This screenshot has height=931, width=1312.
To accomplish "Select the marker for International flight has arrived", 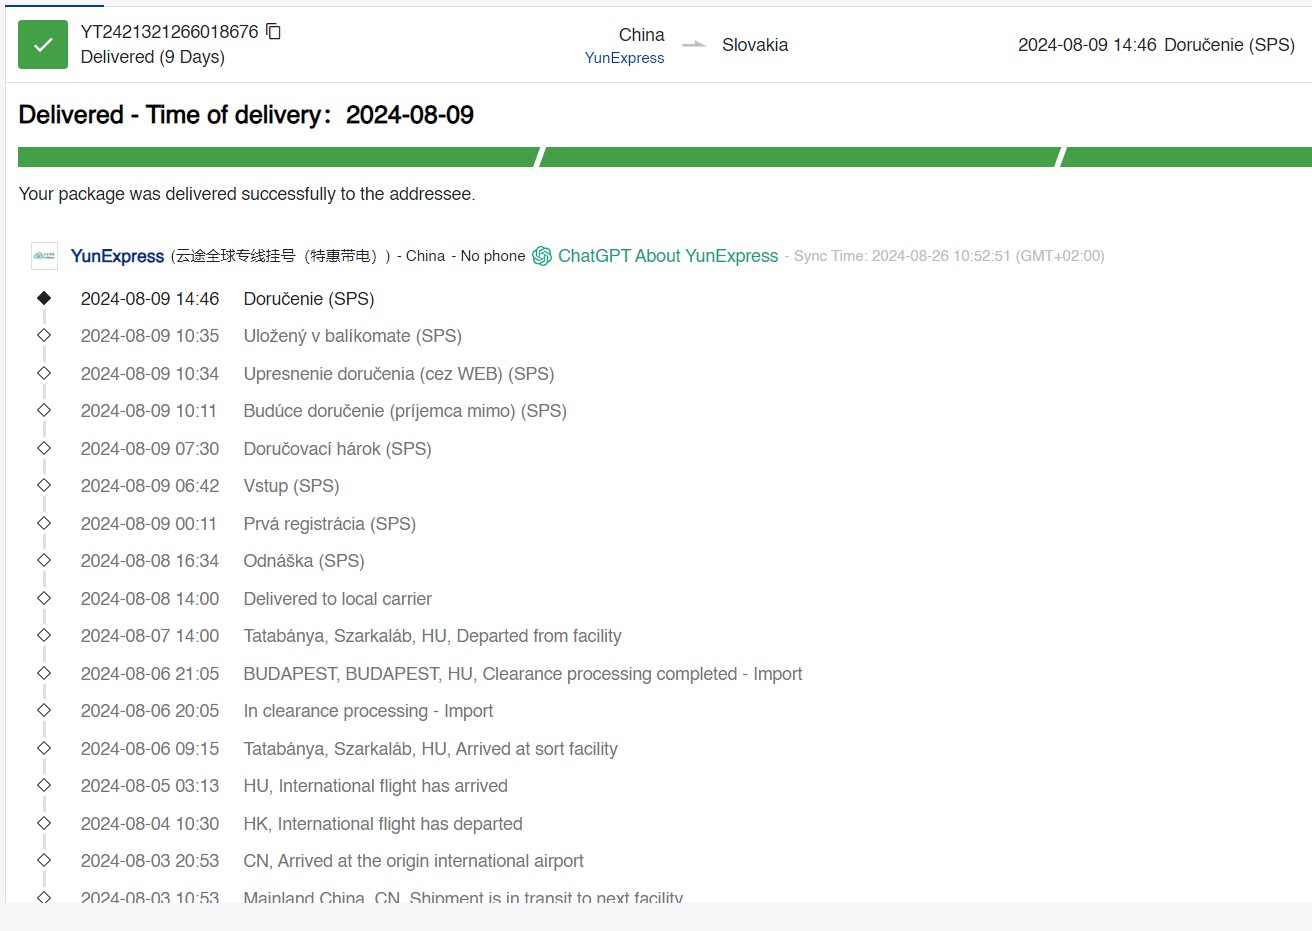I will click(x=44, y=786).
